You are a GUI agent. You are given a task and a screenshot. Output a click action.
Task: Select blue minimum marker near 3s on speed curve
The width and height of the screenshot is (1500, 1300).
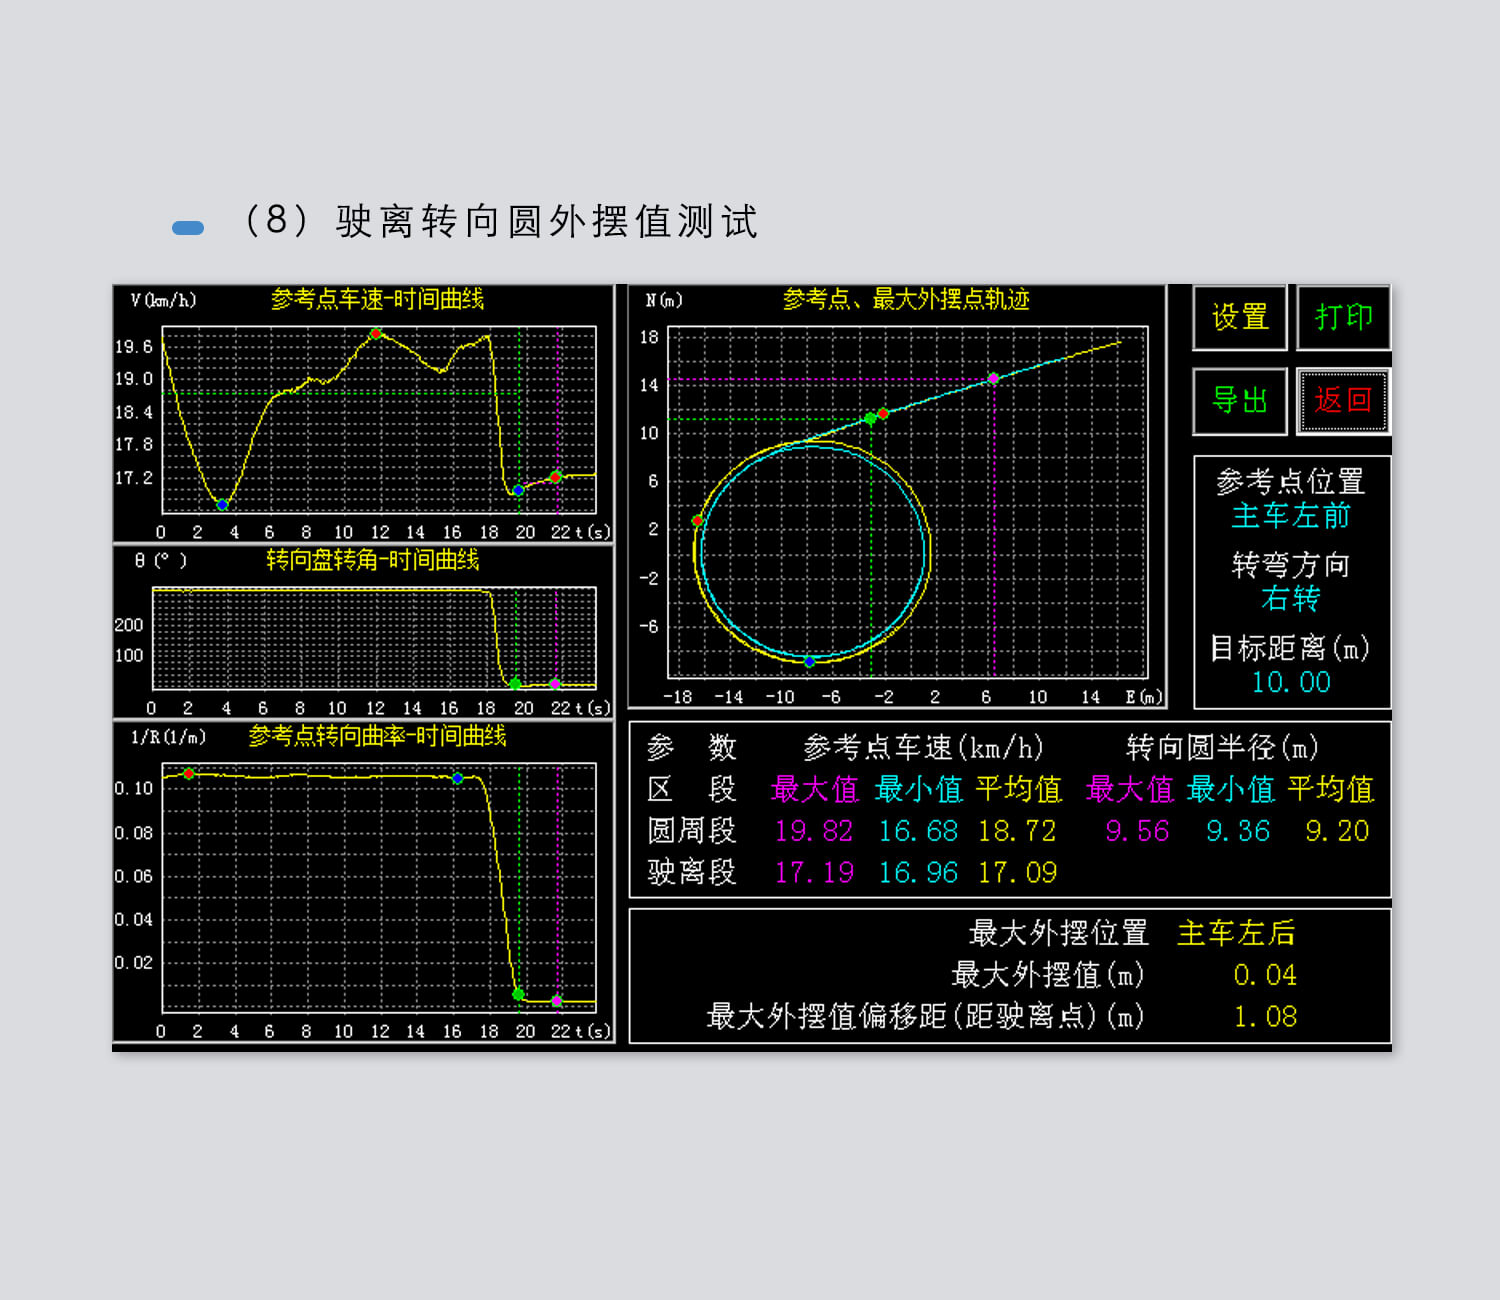point(222,504)
